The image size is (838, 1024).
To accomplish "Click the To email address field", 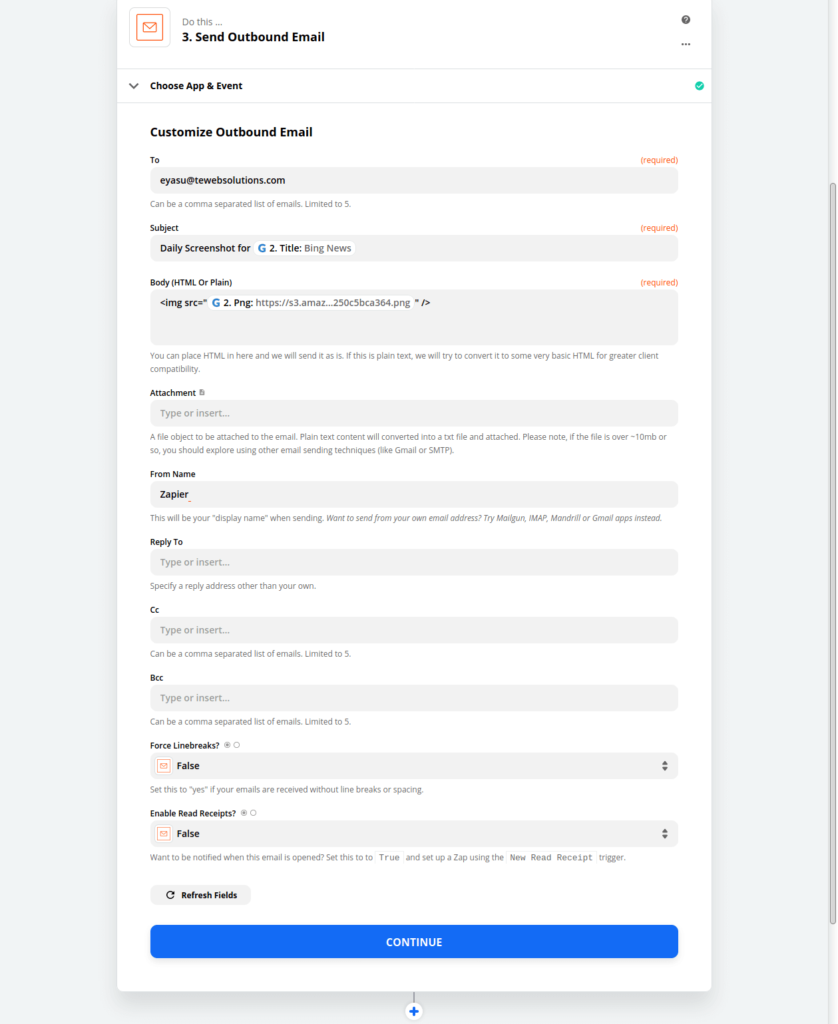I will pos(413,180).
